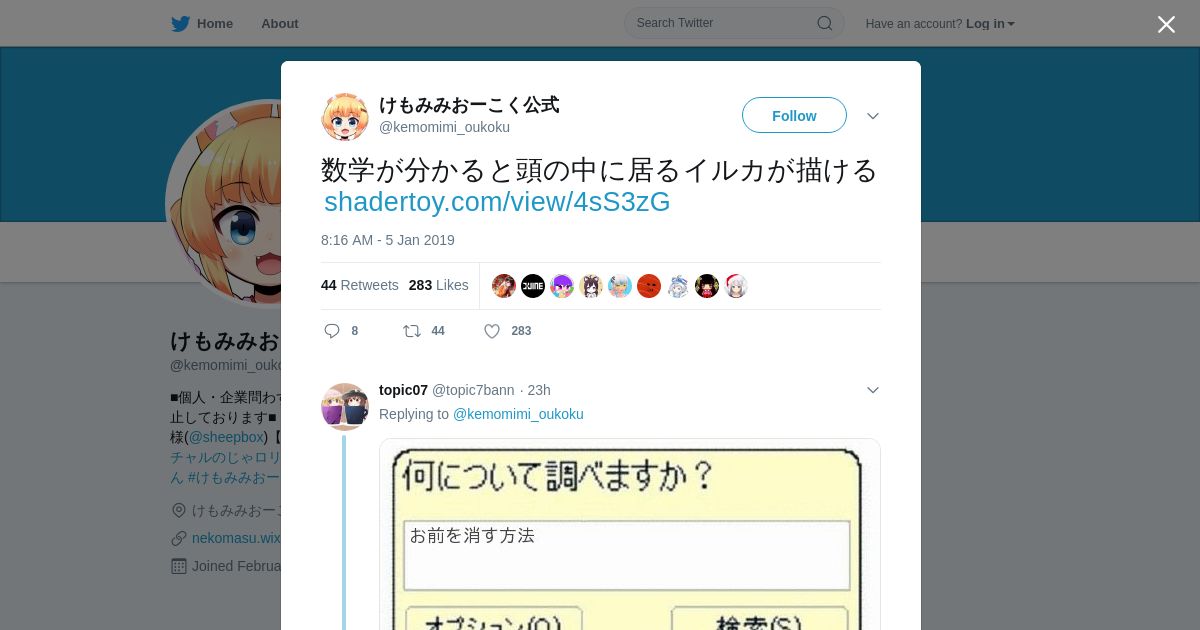This screenshot has height=630, width=1200.
Task: Go to the Home tab
Action: point(202,24)
